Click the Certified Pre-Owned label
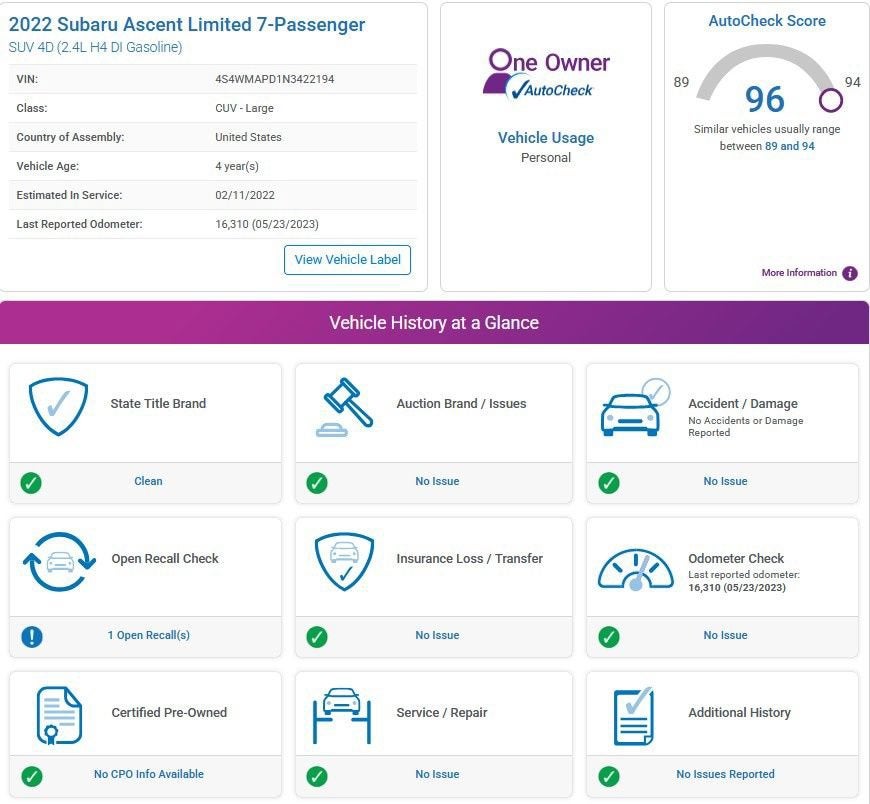The height and width of the screenshot is (804, 870). (169, 712)
